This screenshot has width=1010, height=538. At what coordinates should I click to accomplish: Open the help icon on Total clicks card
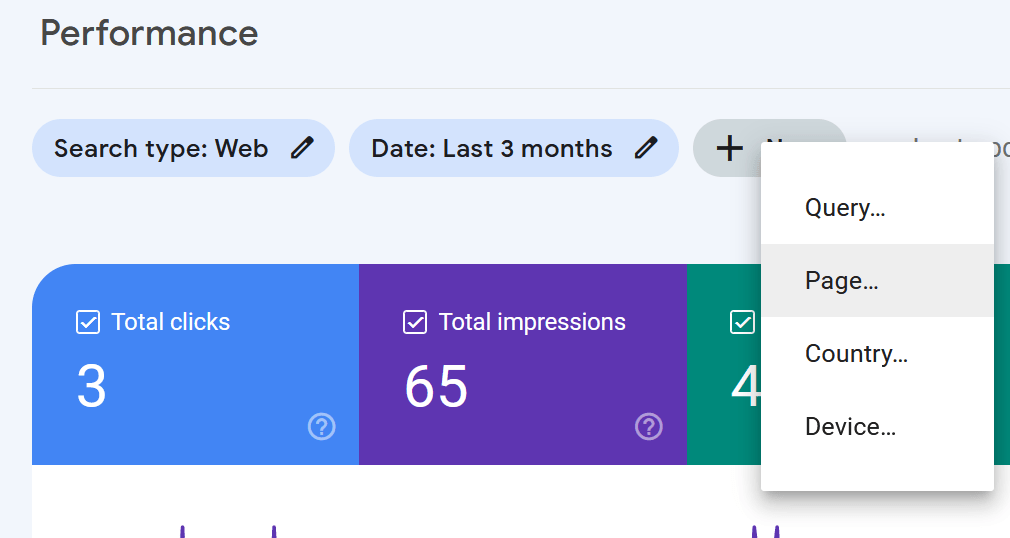click(321, 427)
